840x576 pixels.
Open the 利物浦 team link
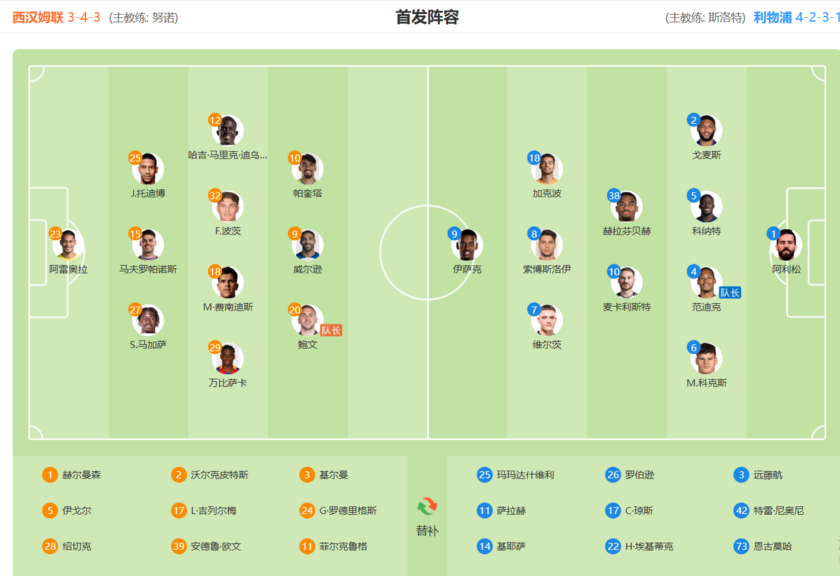pyautogui.click(x=772, y=17)
